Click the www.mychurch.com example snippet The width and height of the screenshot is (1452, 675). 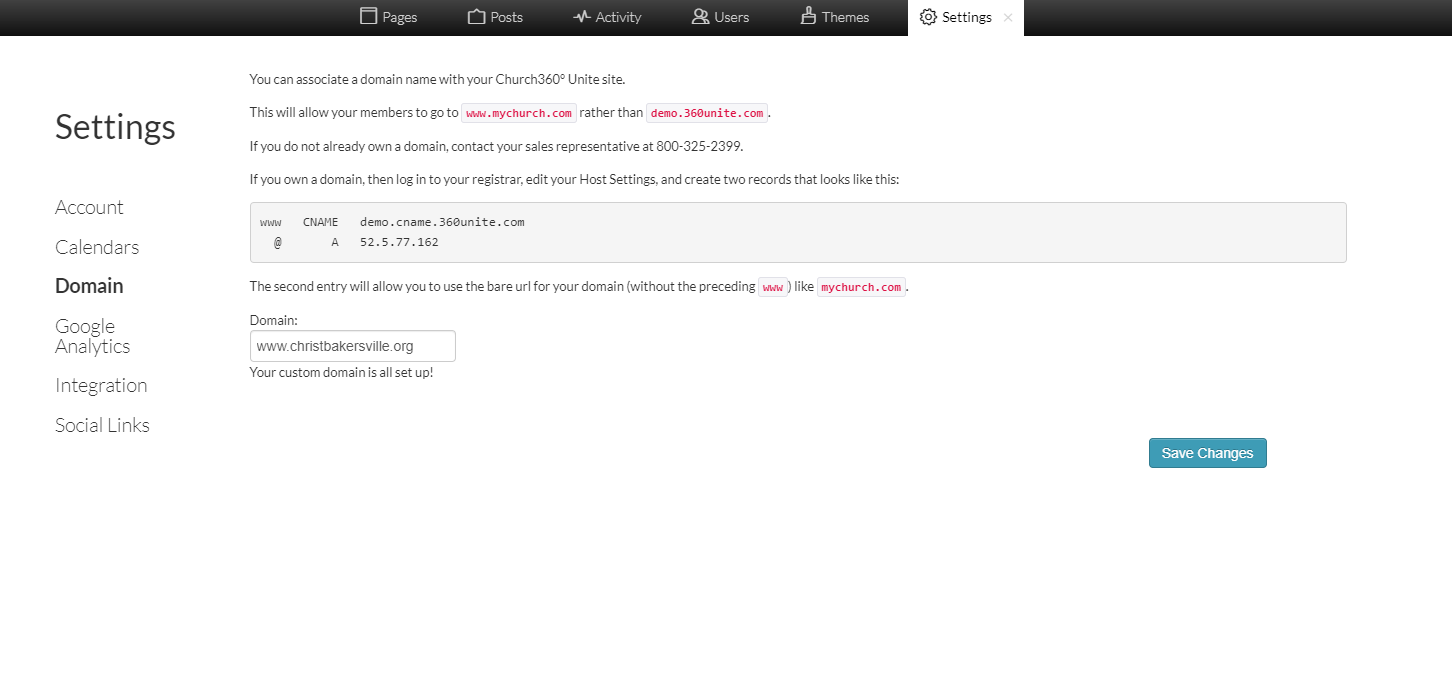pyautogui.click(x=519, y=113)
